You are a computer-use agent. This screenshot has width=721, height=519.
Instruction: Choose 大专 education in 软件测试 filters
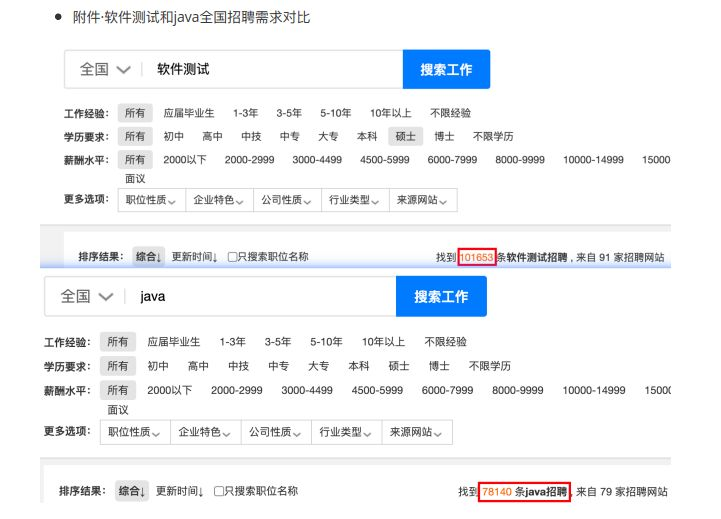[x=328, y=137]
